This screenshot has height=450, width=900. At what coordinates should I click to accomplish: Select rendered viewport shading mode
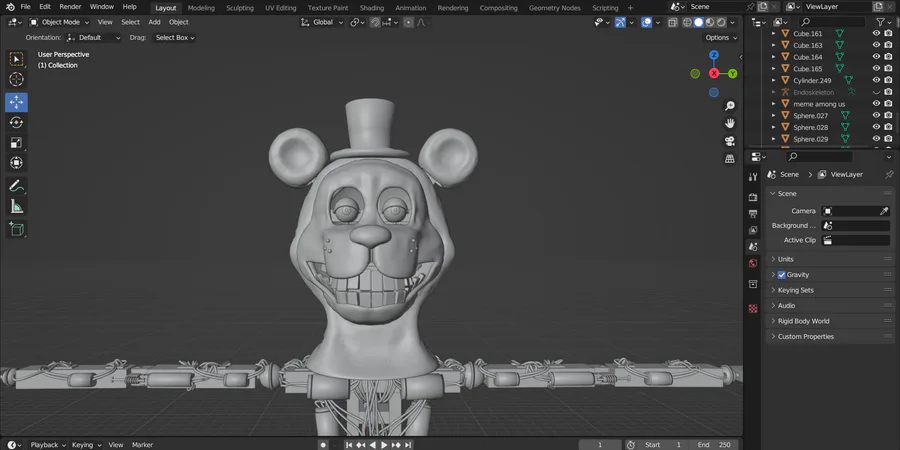(x=721, y=22)
